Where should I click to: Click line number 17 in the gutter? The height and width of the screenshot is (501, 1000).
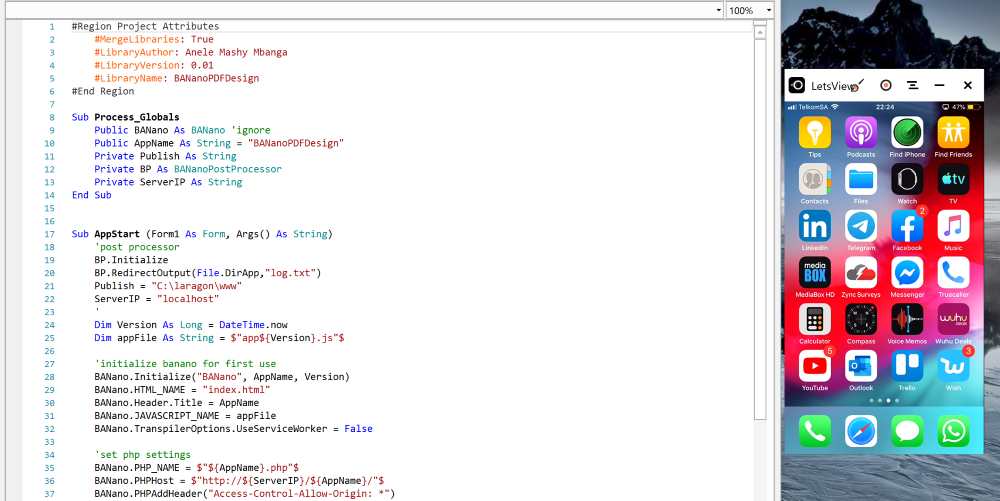click(x=49, y=234)
